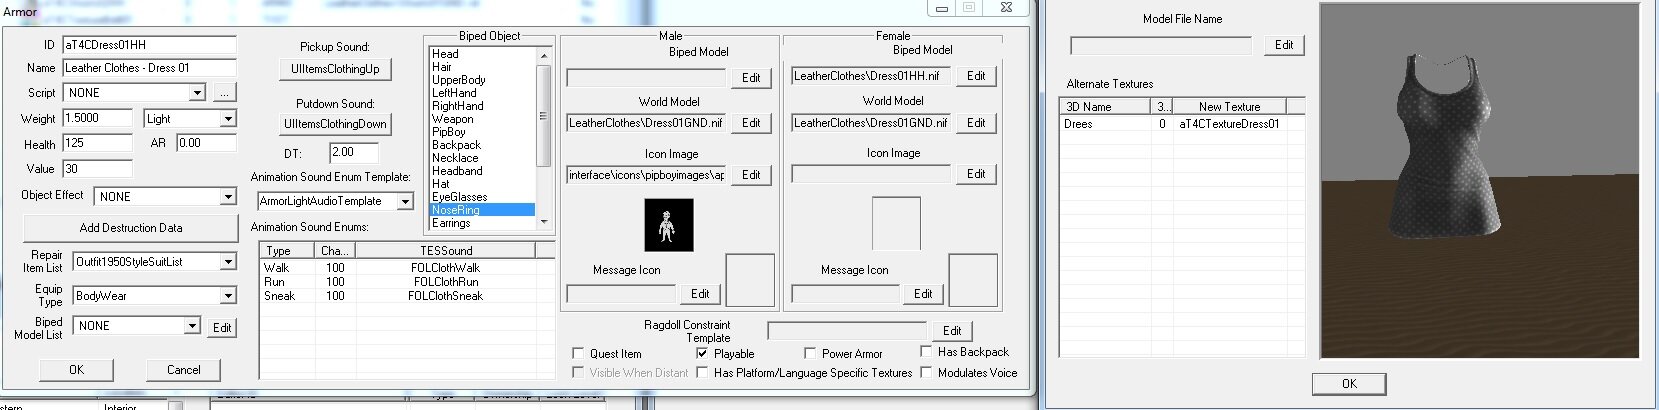
Task: Open the Light weight class dropdown
Action: pyautogui.click(x=228, y=119)
